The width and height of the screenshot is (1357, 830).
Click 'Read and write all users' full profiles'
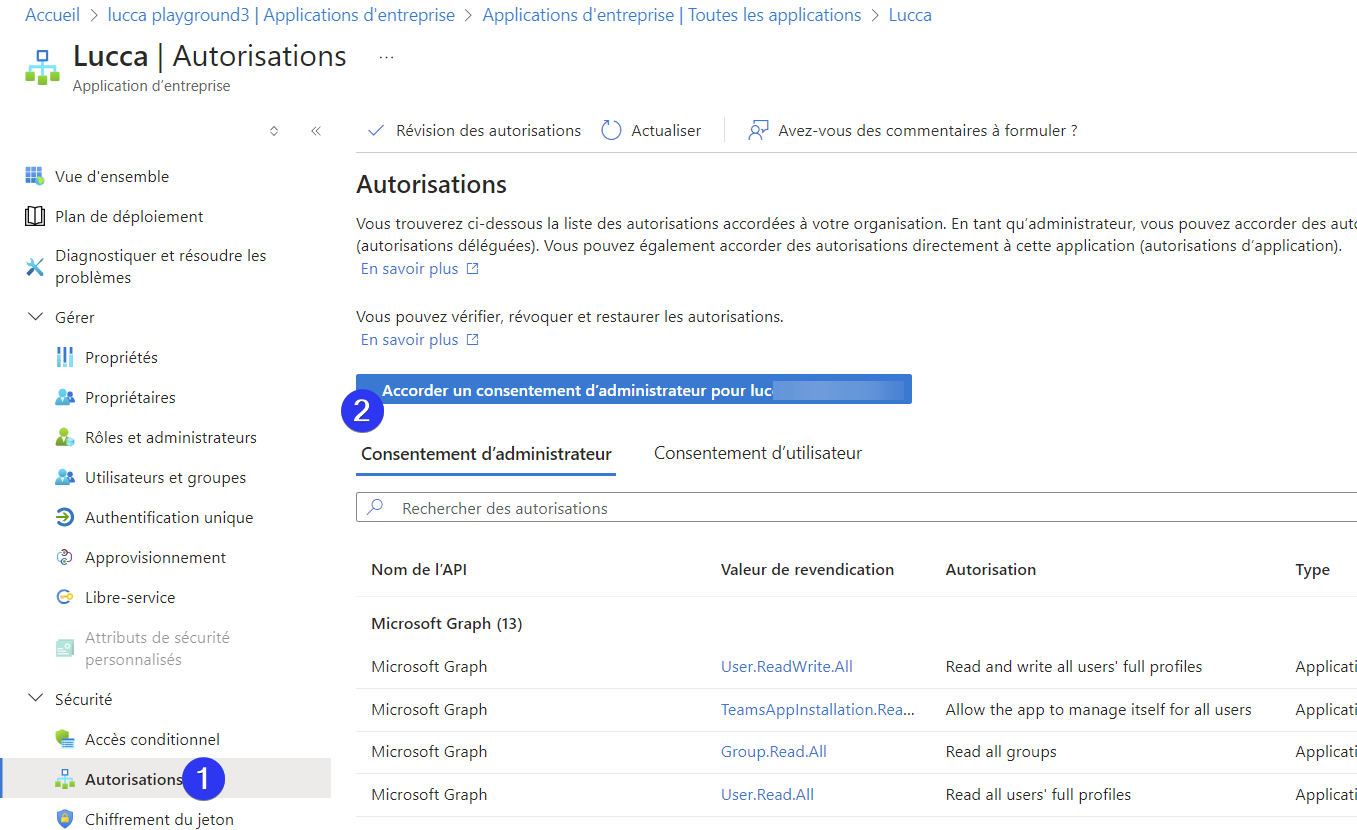pos(1074,666)
